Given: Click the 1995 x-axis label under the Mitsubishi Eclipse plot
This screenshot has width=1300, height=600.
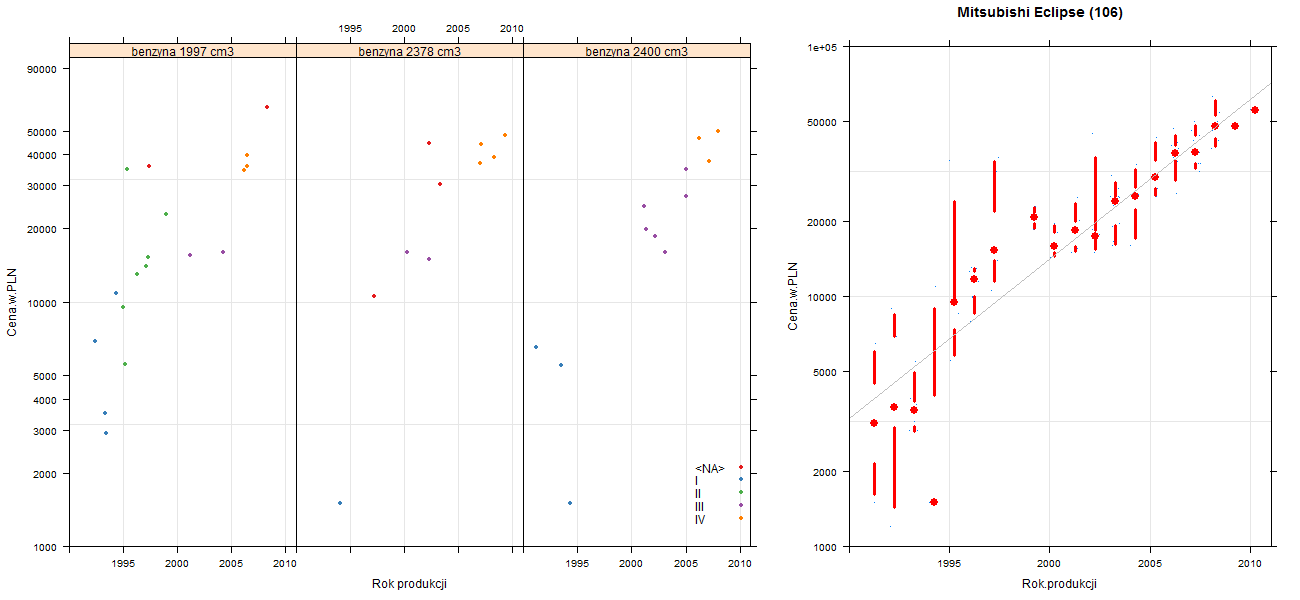Looking at the screenshot, I should click(949, 564).
